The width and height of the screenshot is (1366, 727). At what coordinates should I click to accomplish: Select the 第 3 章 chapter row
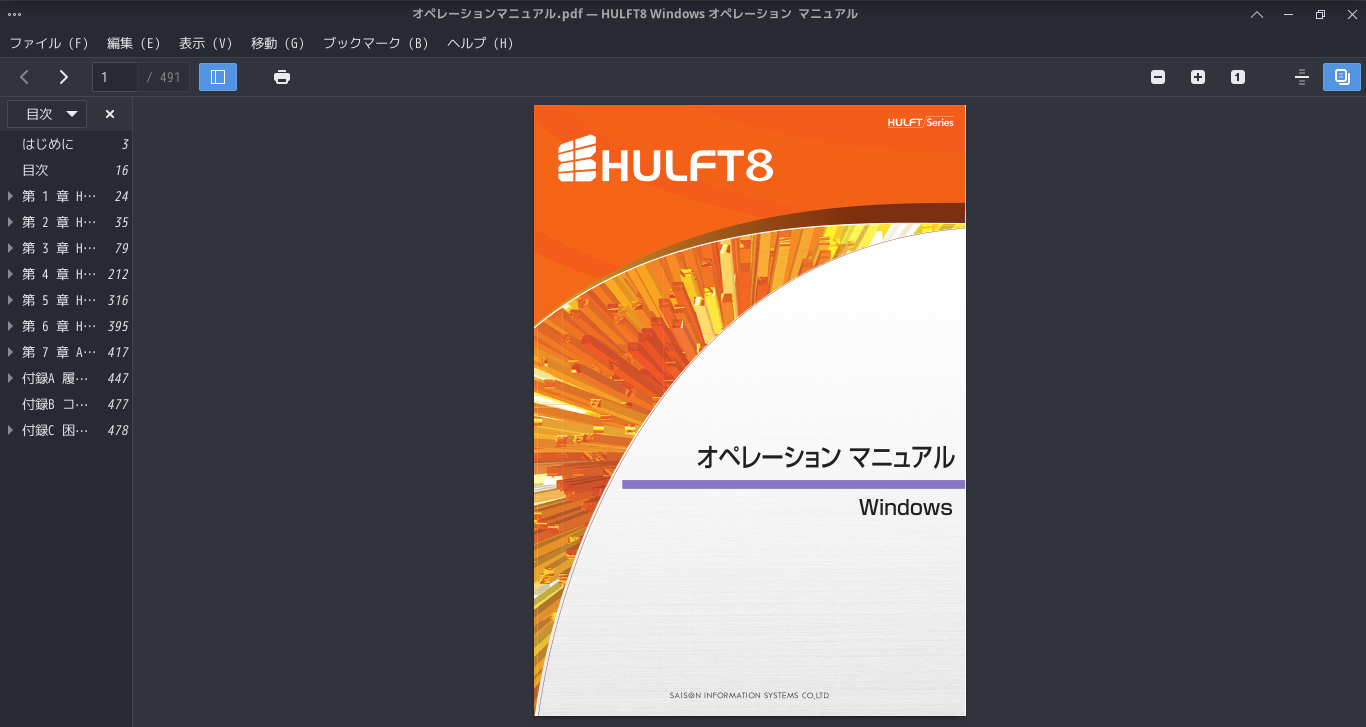point(66,248)
